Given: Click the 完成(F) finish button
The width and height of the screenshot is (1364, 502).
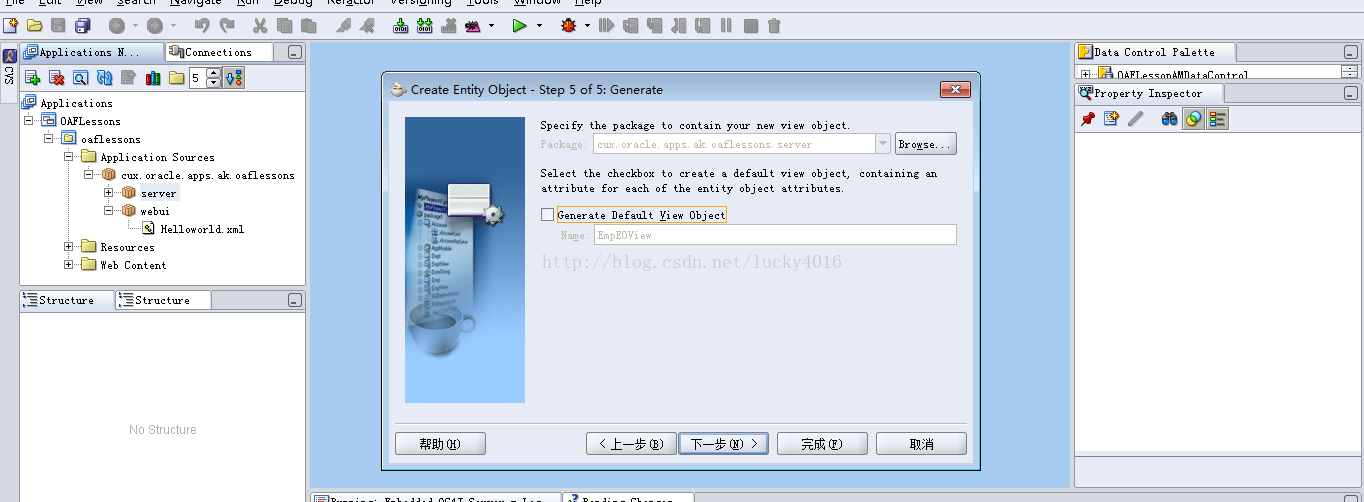Looking at the screenshot, I should [x=821, y=444].
